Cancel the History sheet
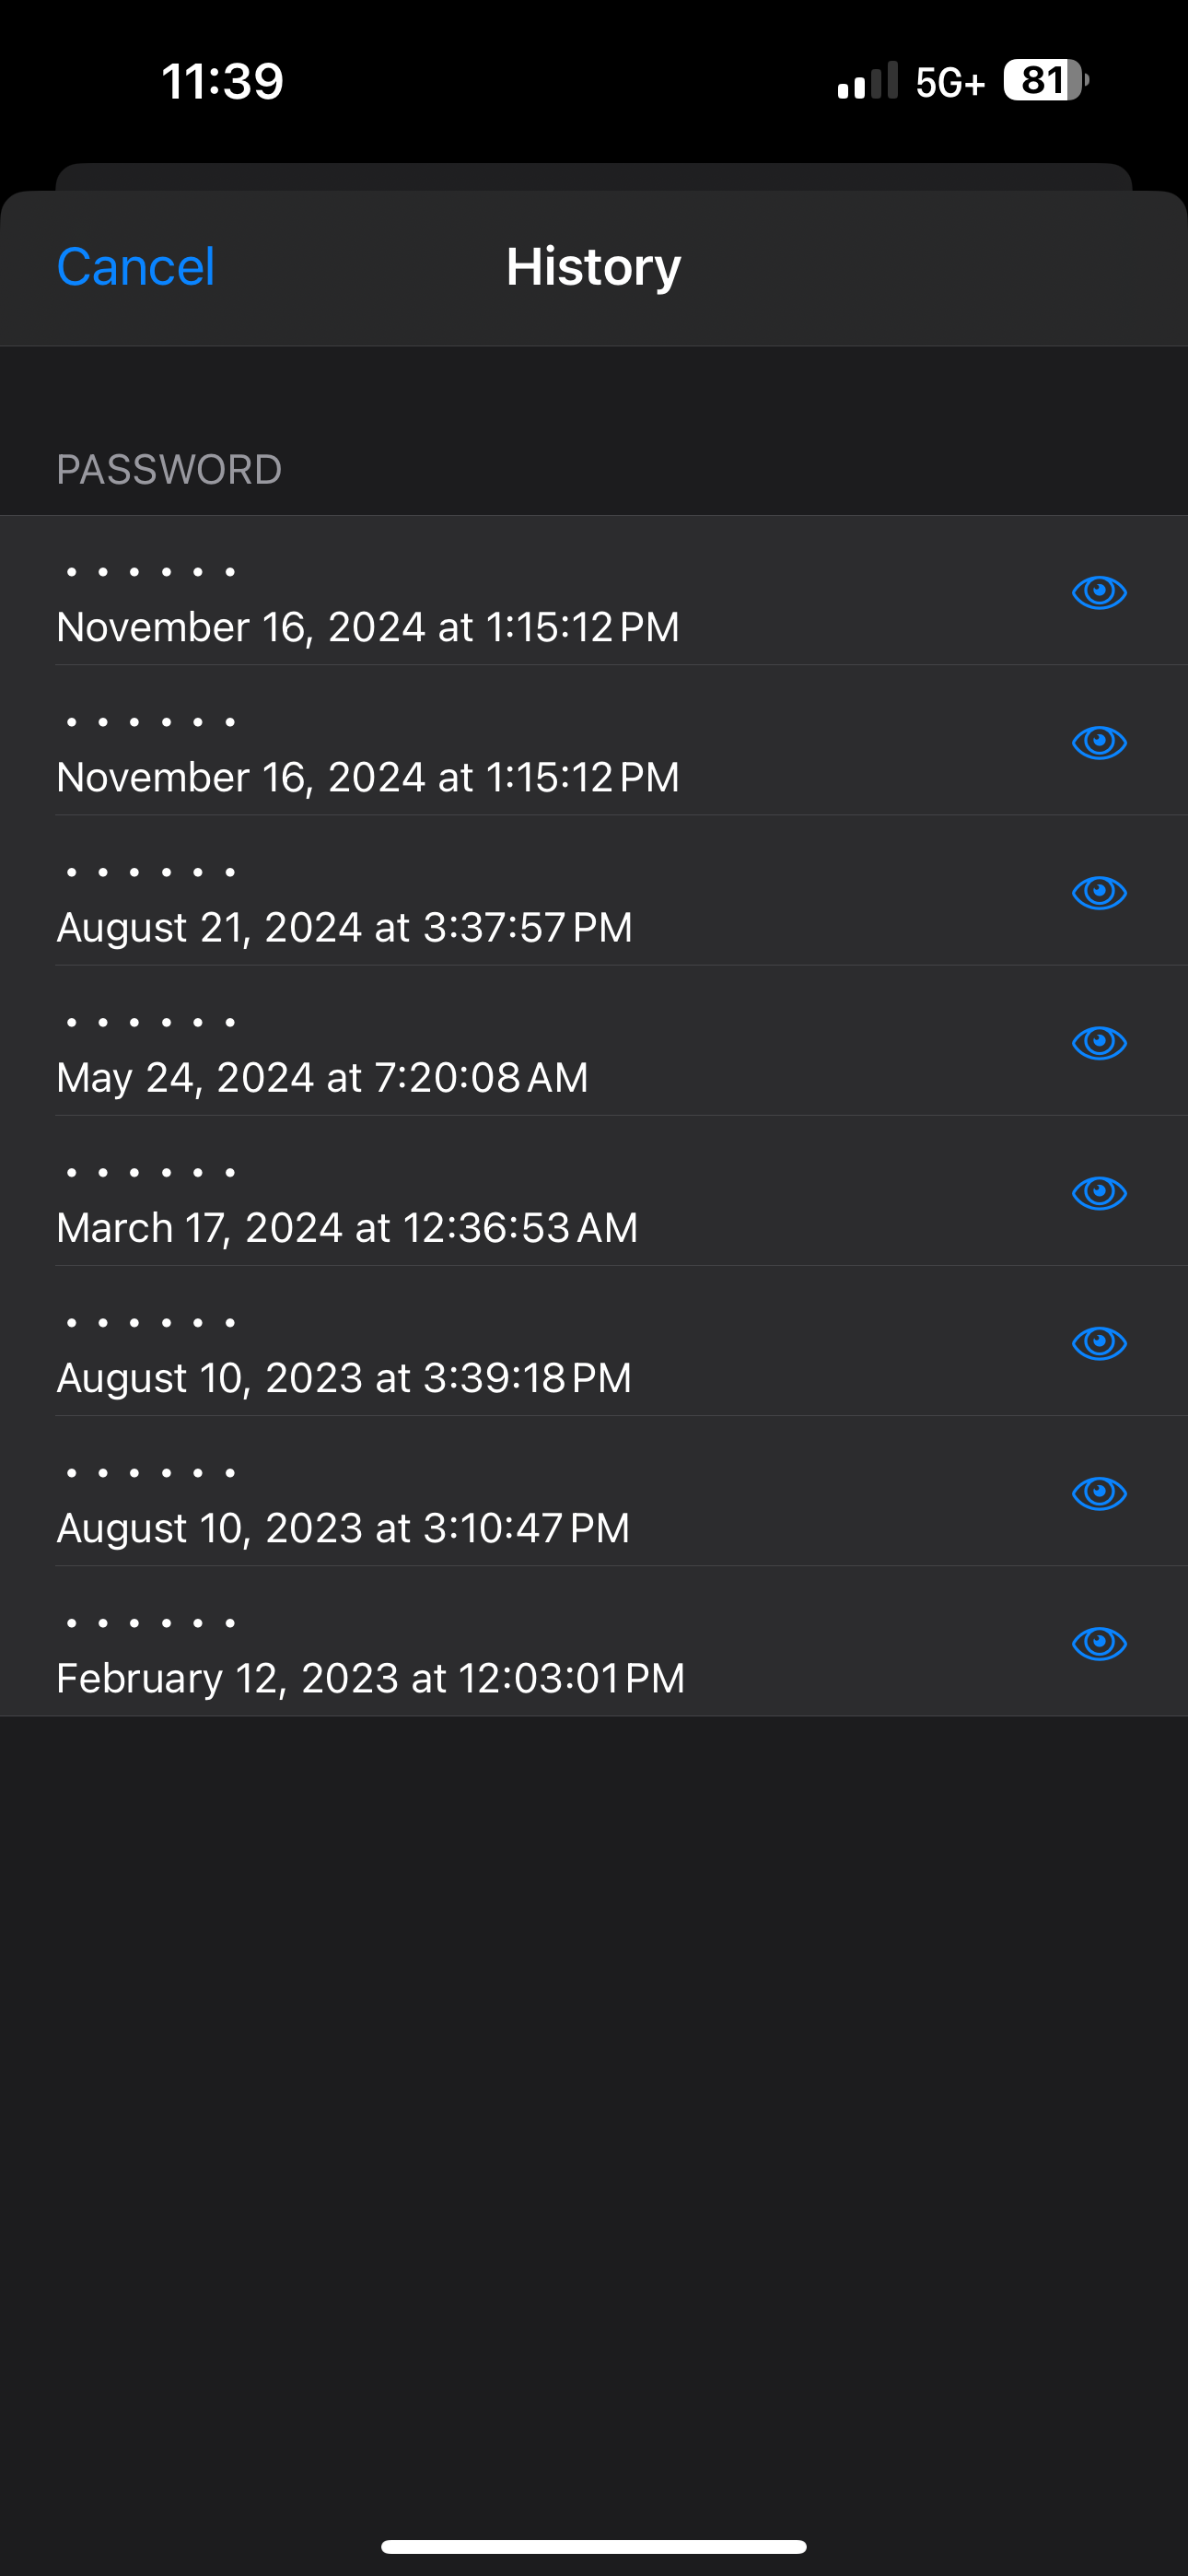 tap(136, 267)
